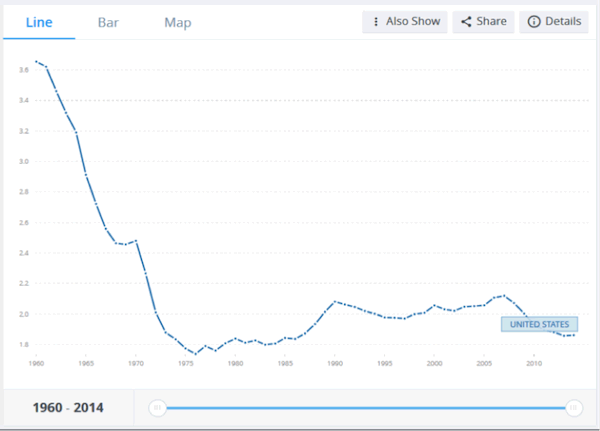
Task: Click the lowest data point near 1976
Action: pyautogui.click(x=196, y=354)
